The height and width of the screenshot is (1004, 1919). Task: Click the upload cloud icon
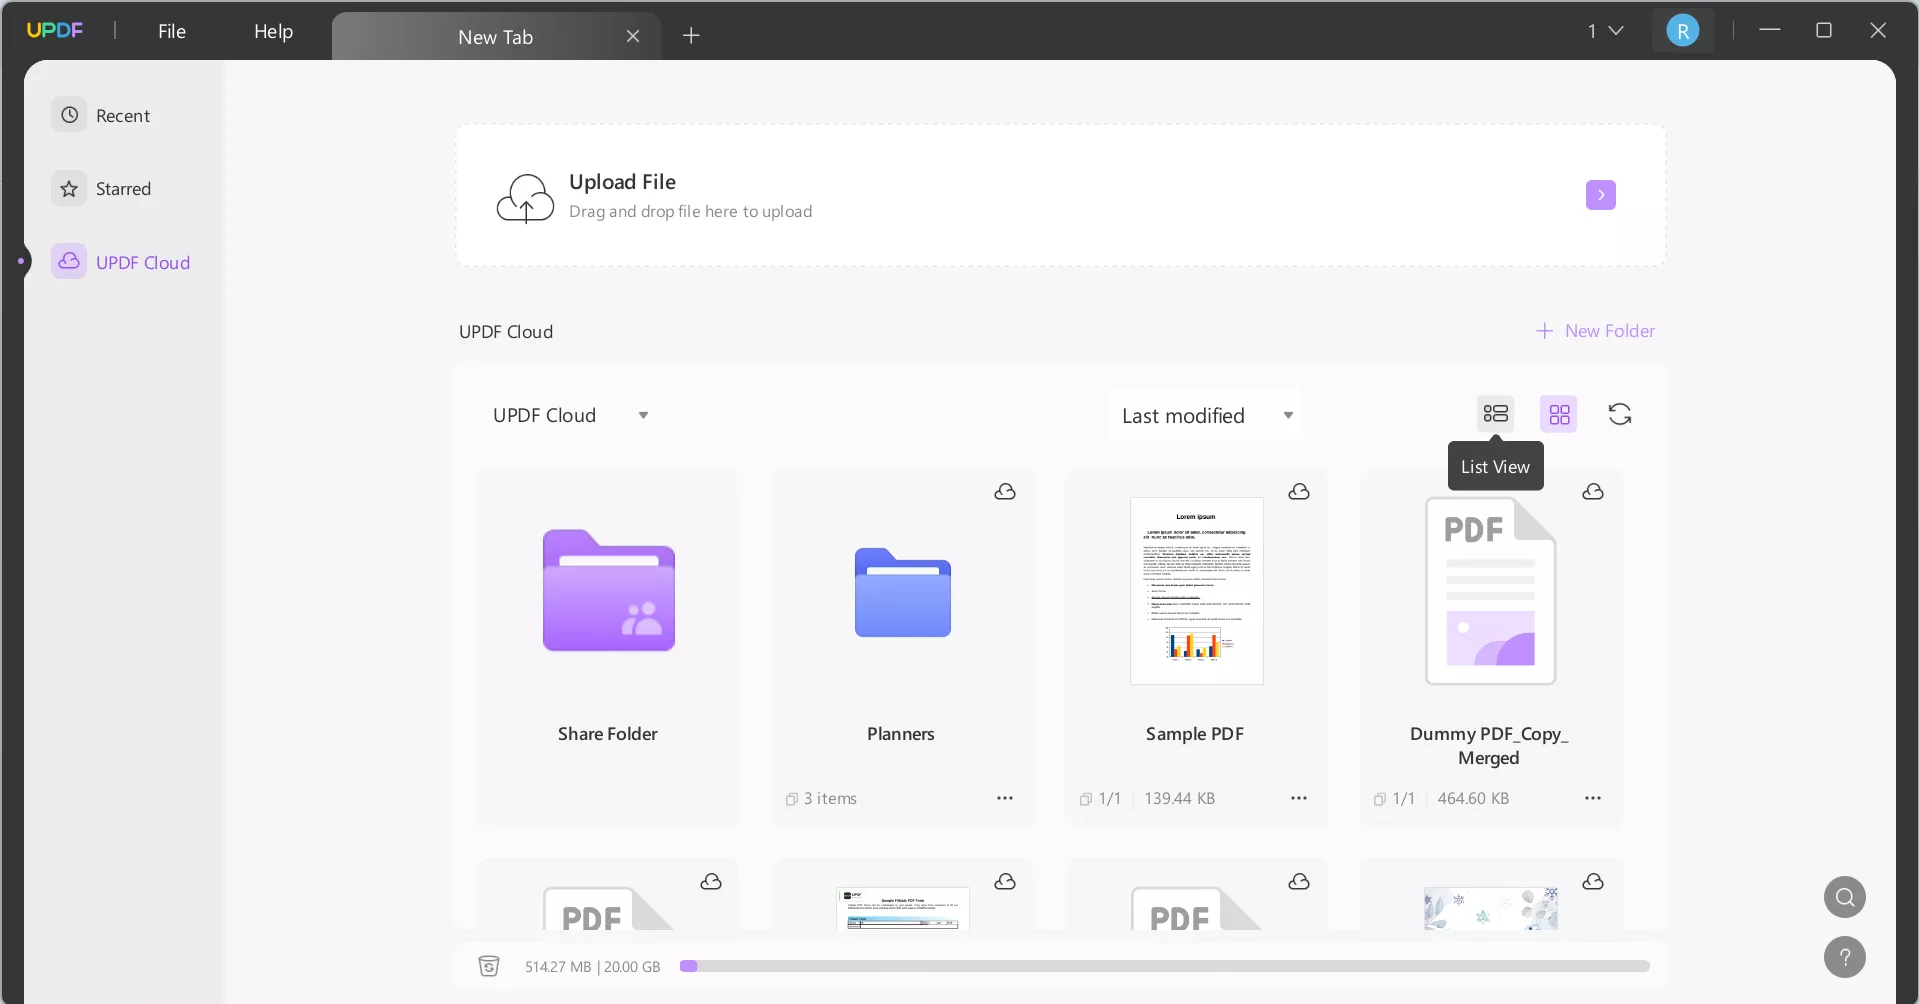(525, 197)
